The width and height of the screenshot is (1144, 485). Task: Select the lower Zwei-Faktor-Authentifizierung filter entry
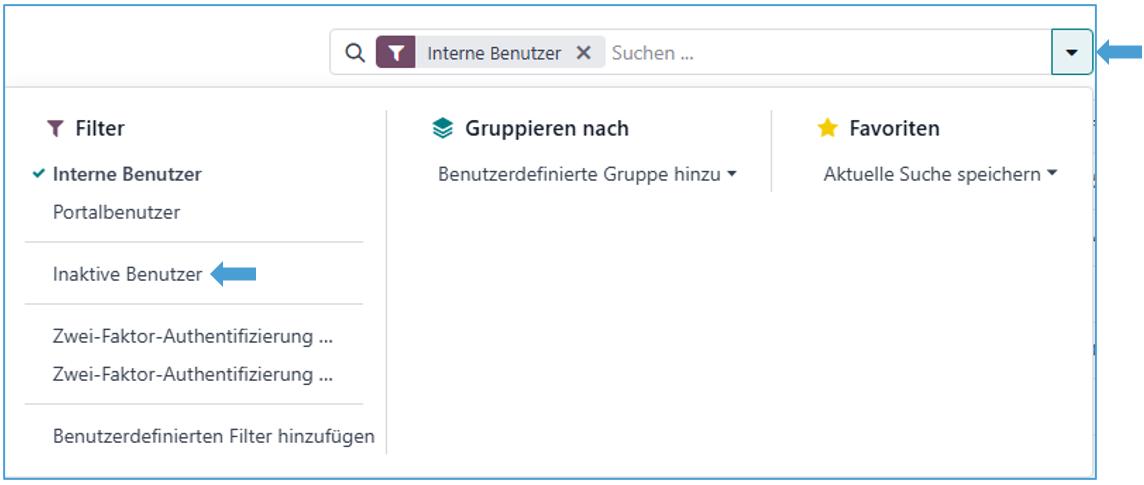(193, 375)
